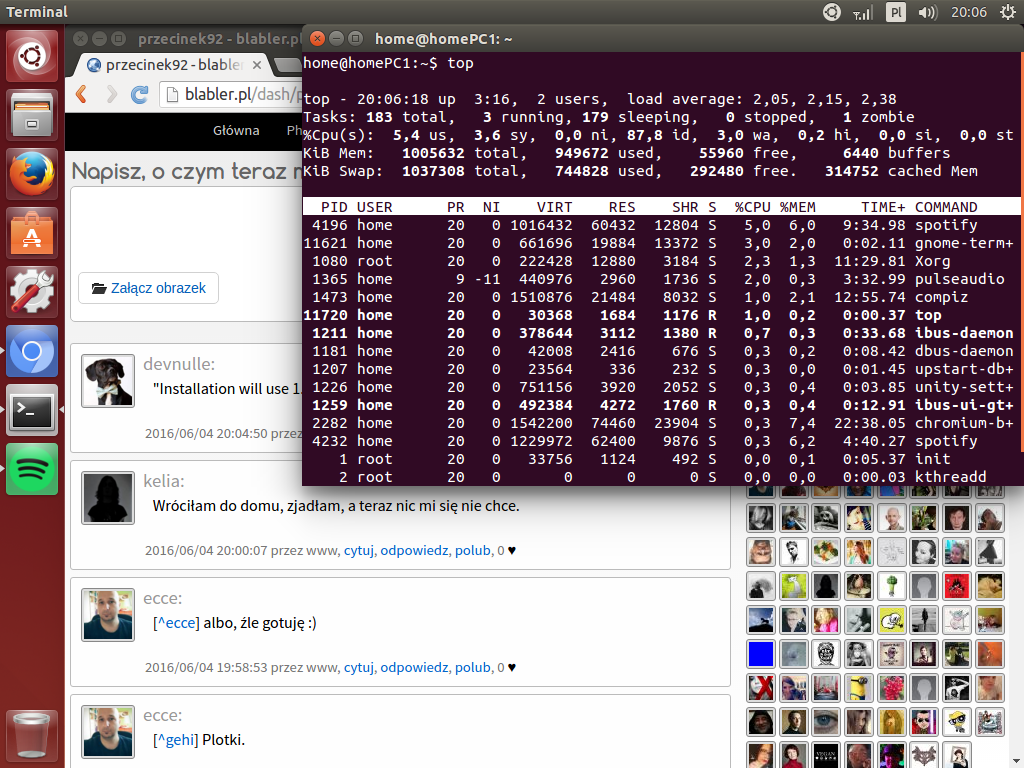Expand the session gear menu in top panel
This screenshot has height=768, width=1024.
tap(1007, 12)
